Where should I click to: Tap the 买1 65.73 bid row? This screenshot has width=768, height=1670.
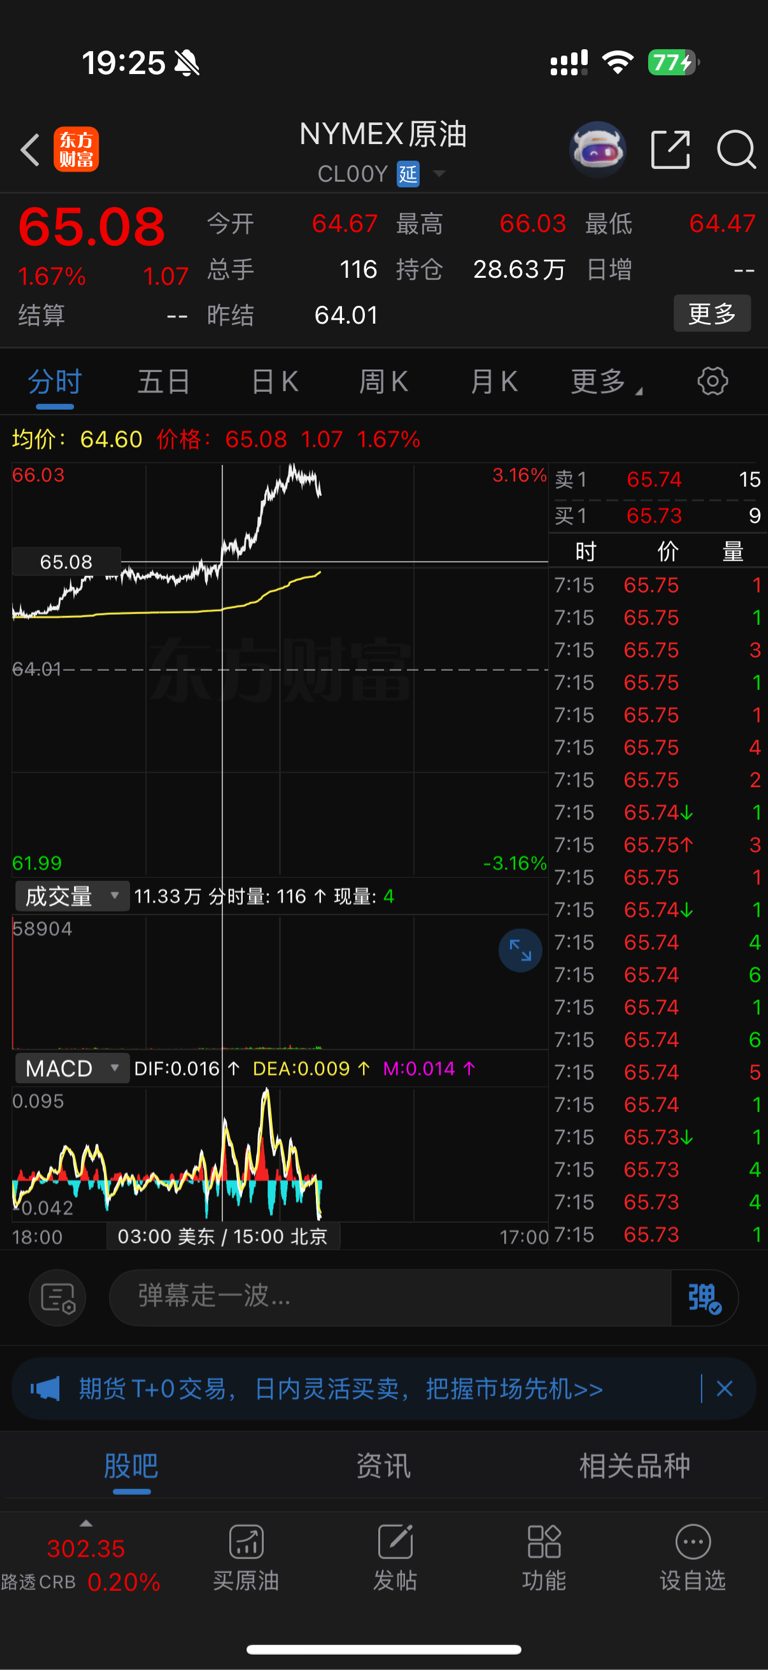pos(658,516)
